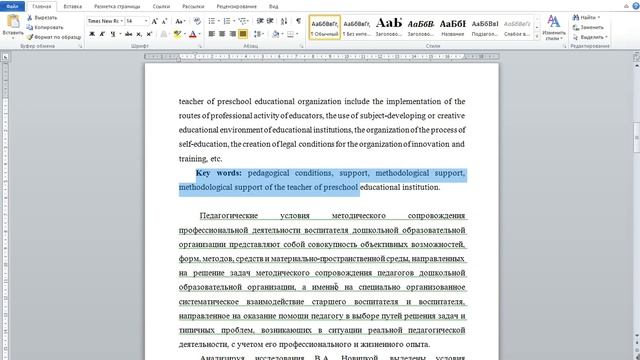Toggle subscript formatting
This screenshot has height=360, width=640.
click(139, 34)
